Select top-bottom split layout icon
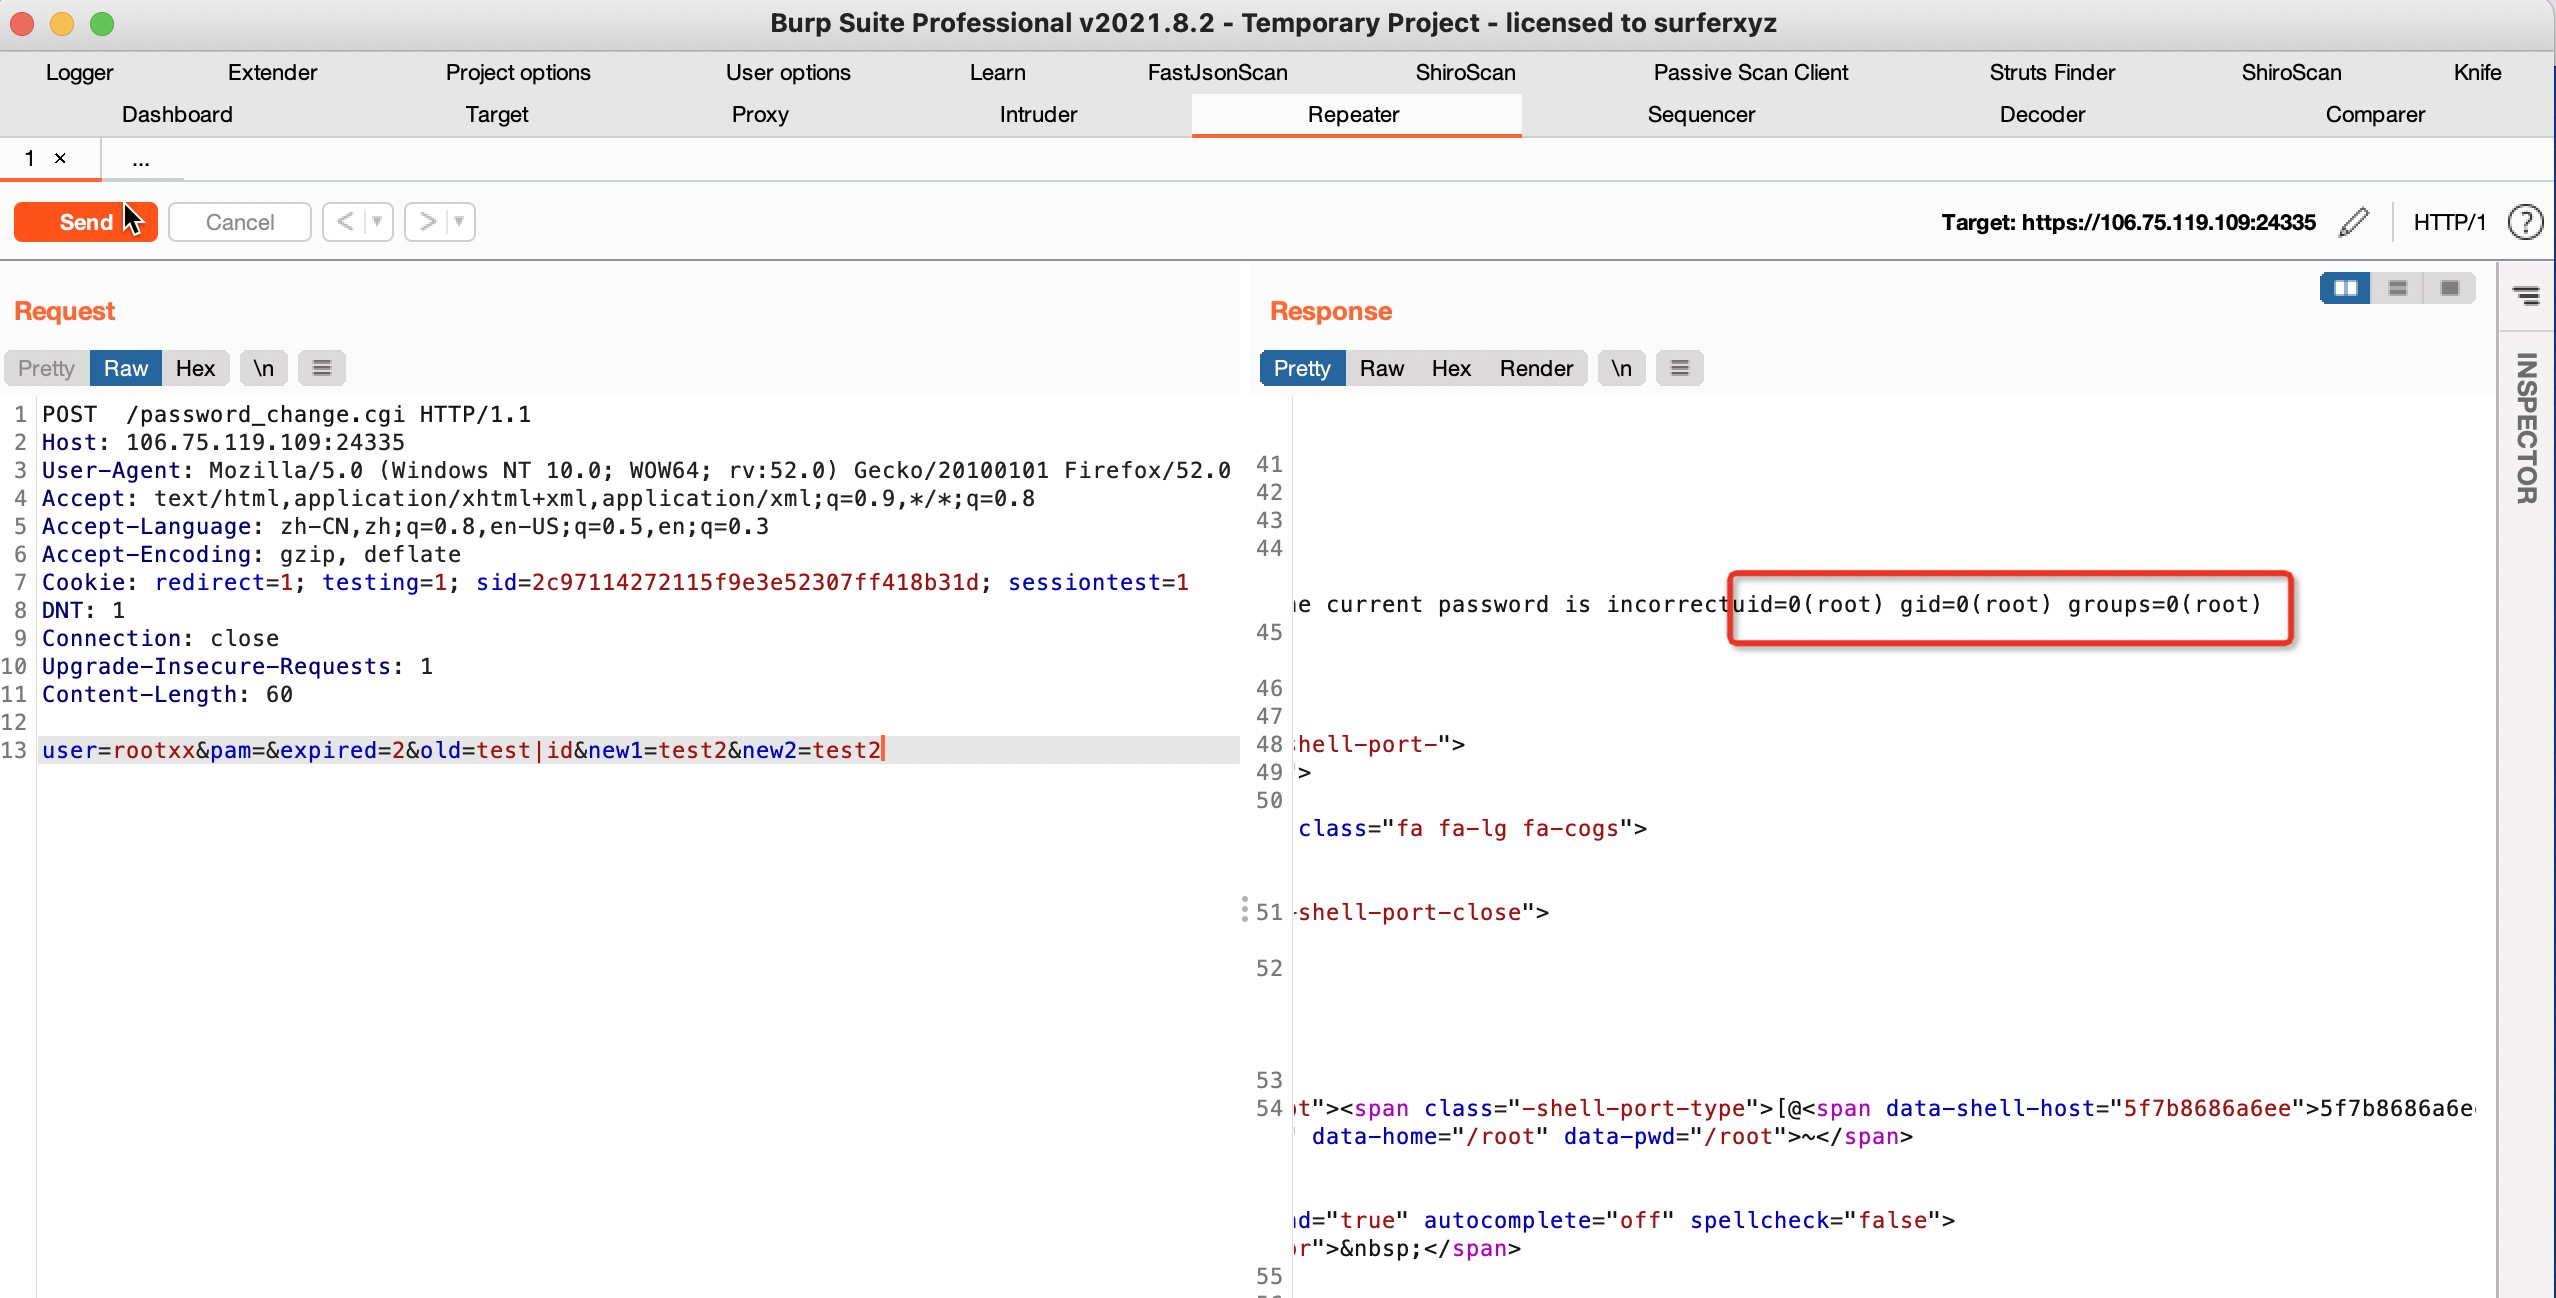Viewport: 2556px width, 1298px height. pyautogui.click(x=2397, y=288)
